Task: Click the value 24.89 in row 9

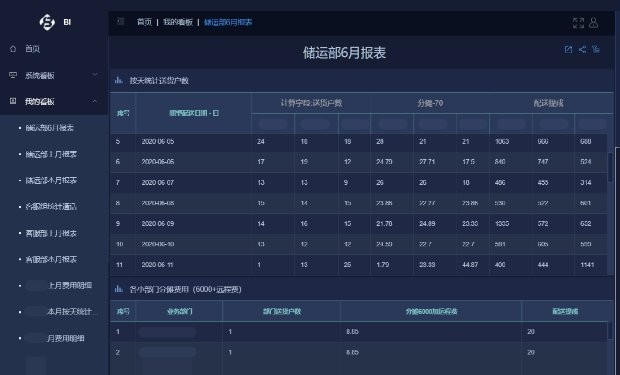Action: coord(427,223)
